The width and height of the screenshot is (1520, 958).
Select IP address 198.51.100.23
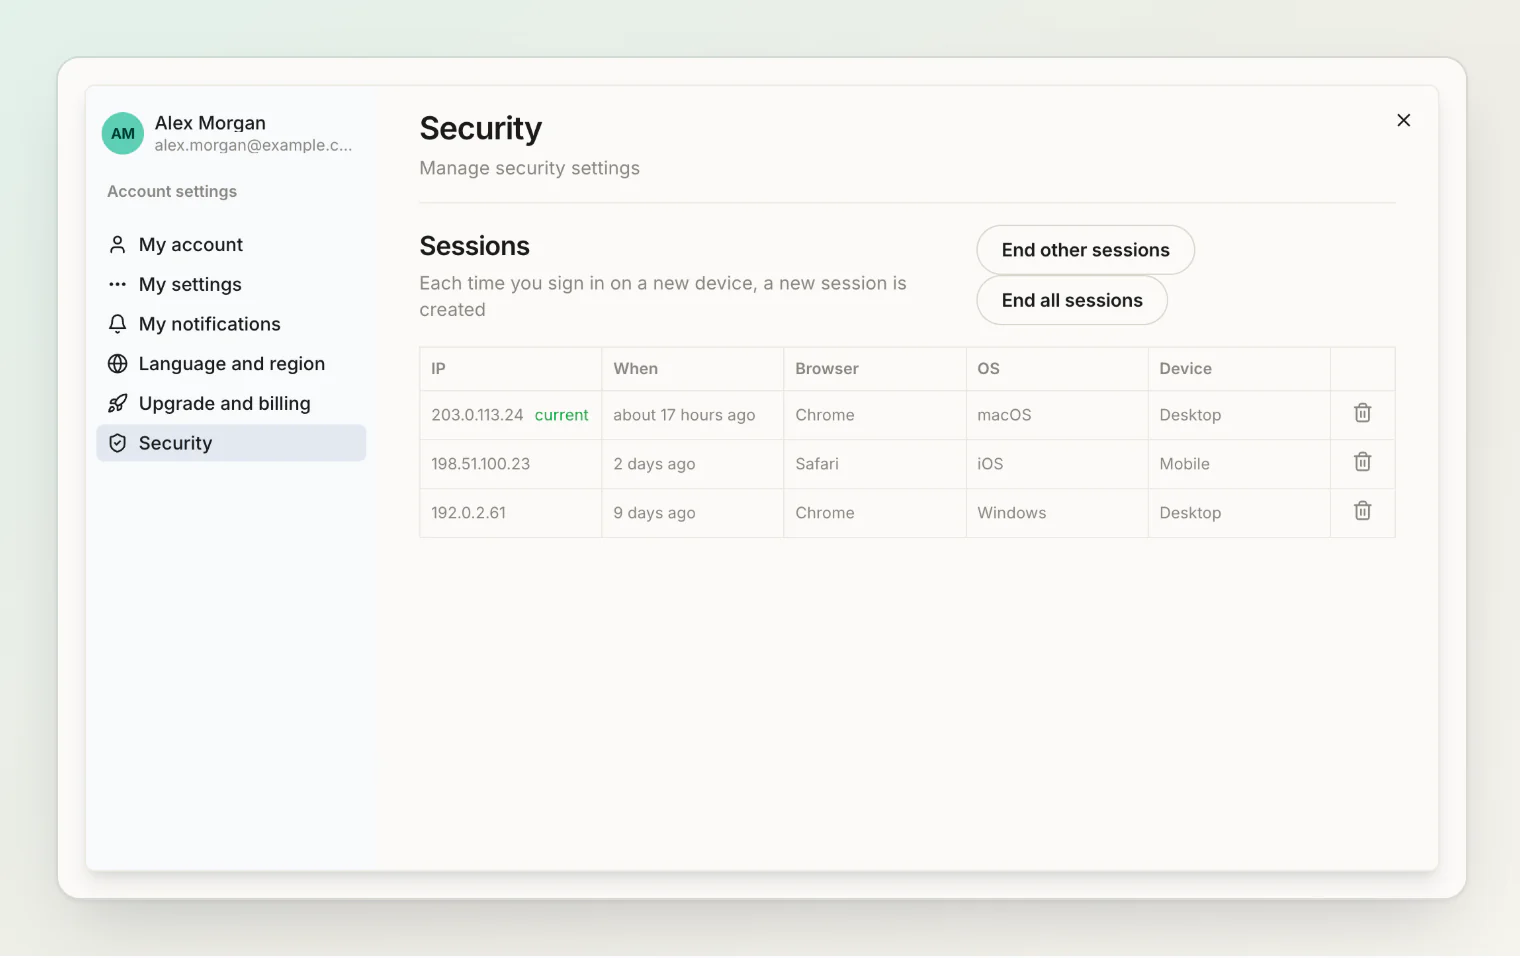480,464
